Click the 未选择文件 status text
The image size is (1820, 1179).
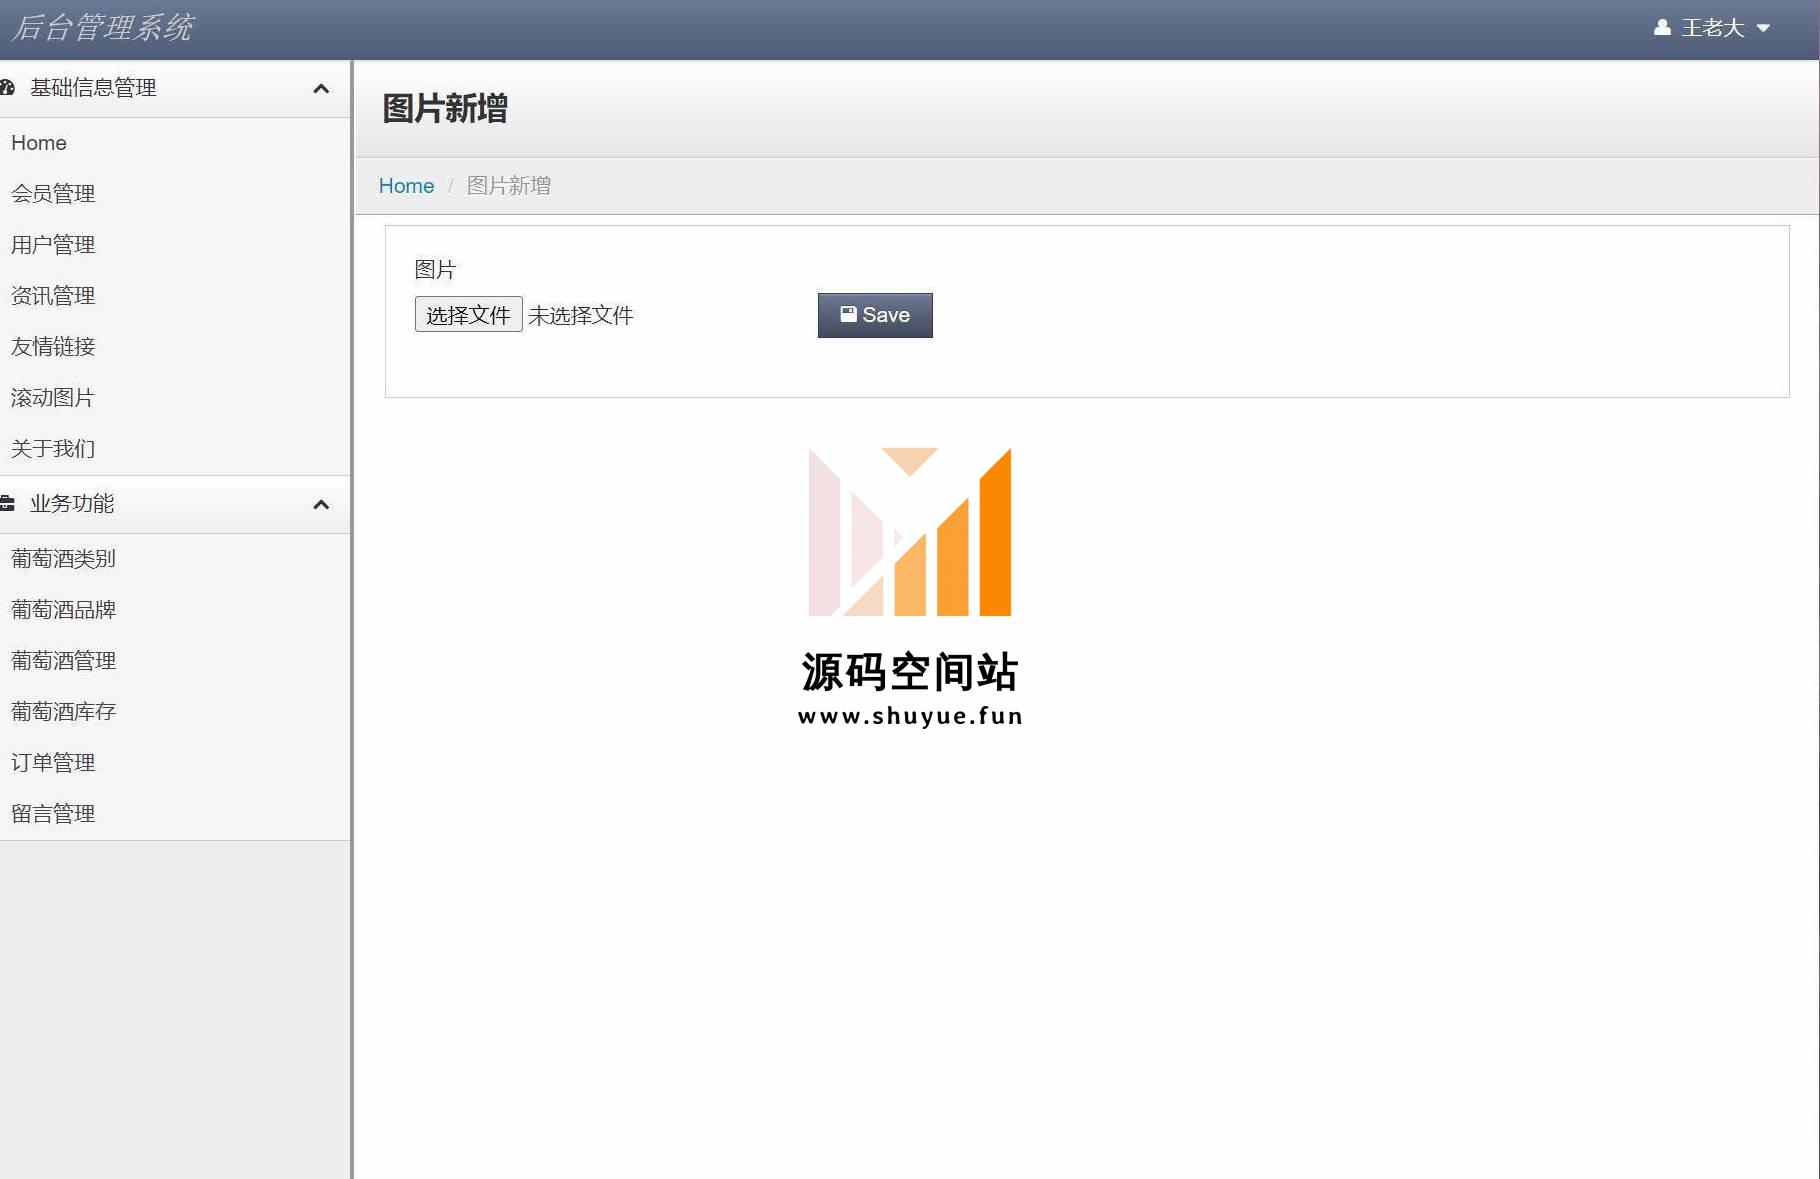(580, 316)
